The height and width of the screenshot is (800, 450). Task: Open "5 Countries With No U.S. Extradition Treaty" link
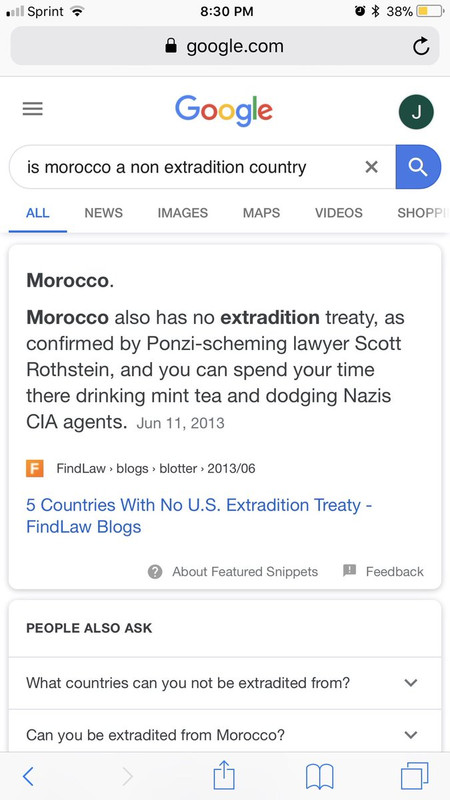(199, 516)
